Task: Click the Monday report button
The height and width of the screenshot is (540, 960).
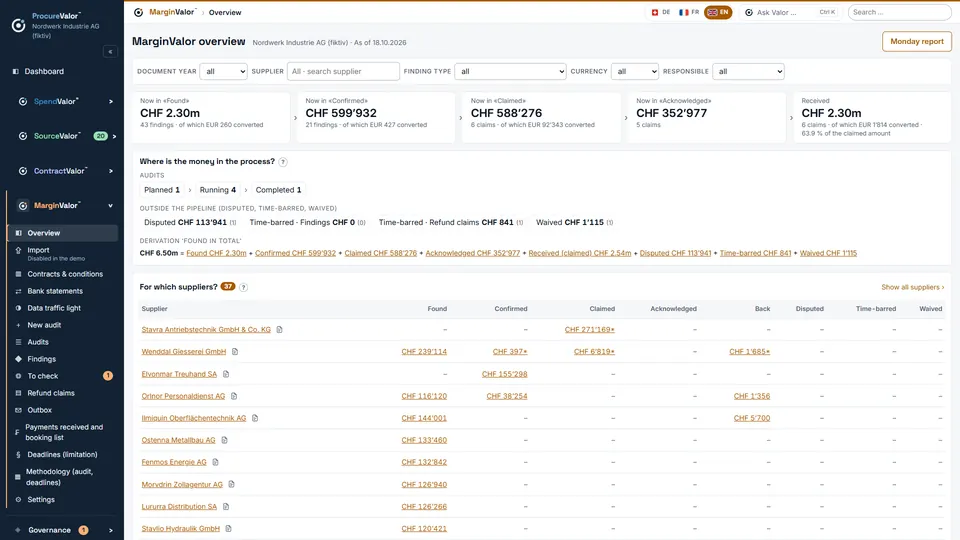Action: tap(917, 42)
